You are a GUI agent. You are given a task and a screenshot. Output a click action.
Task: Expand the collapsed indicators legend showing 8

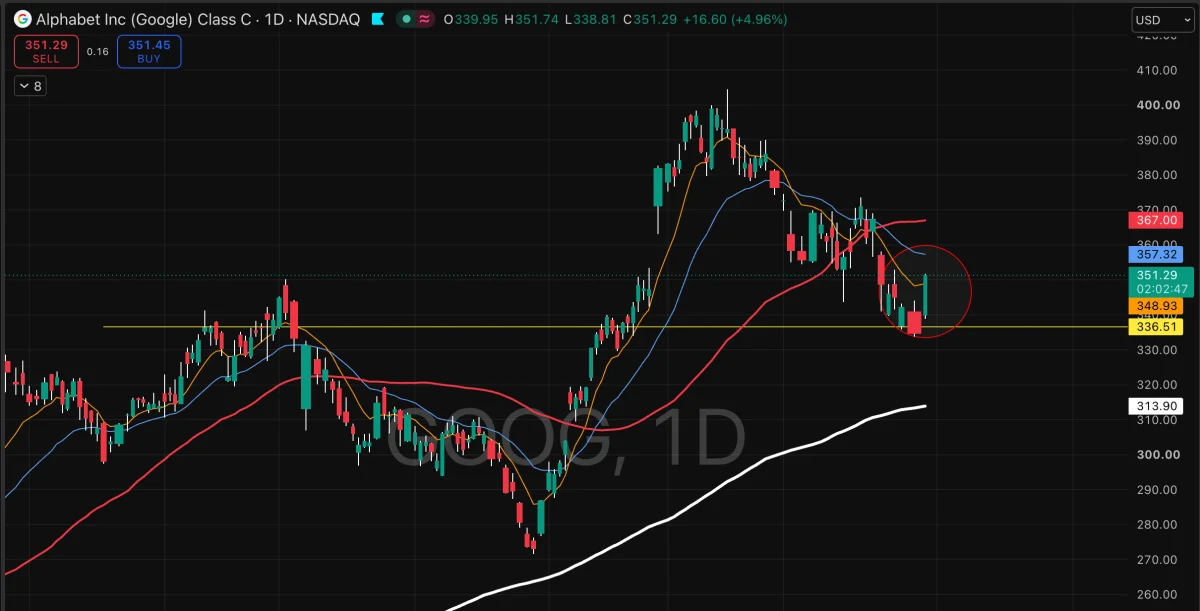point(30,87)
